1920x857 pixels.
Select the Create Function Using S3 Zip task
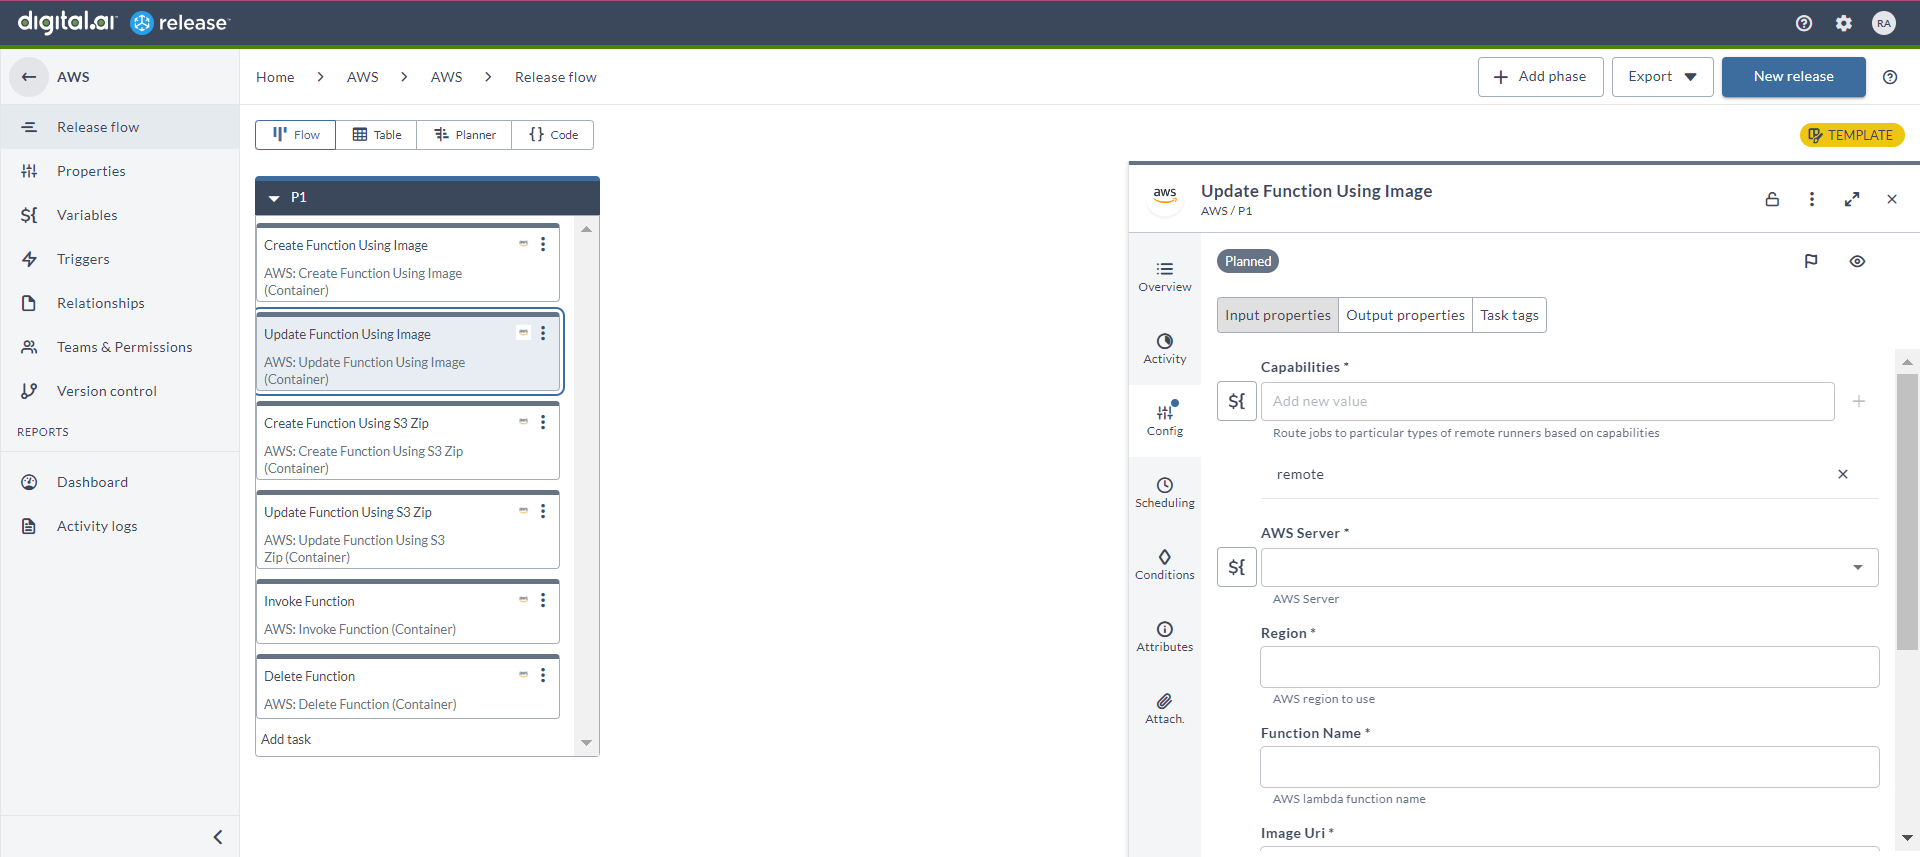click(x=407, y=441)
